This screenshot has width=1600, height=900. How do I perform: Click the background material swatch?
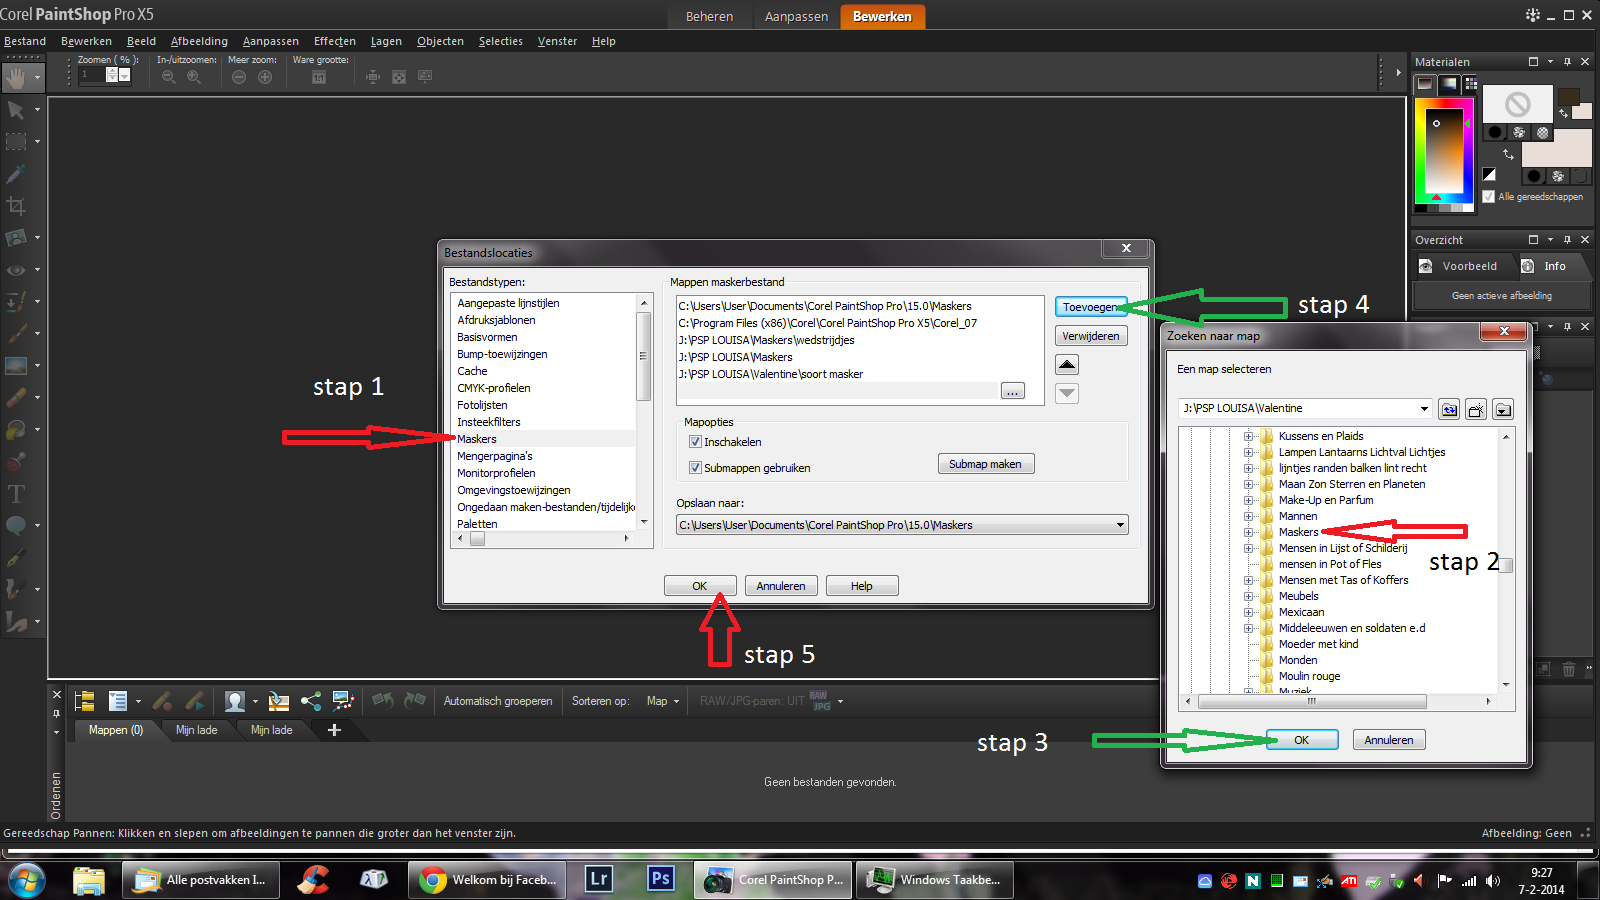[1557, 147]
